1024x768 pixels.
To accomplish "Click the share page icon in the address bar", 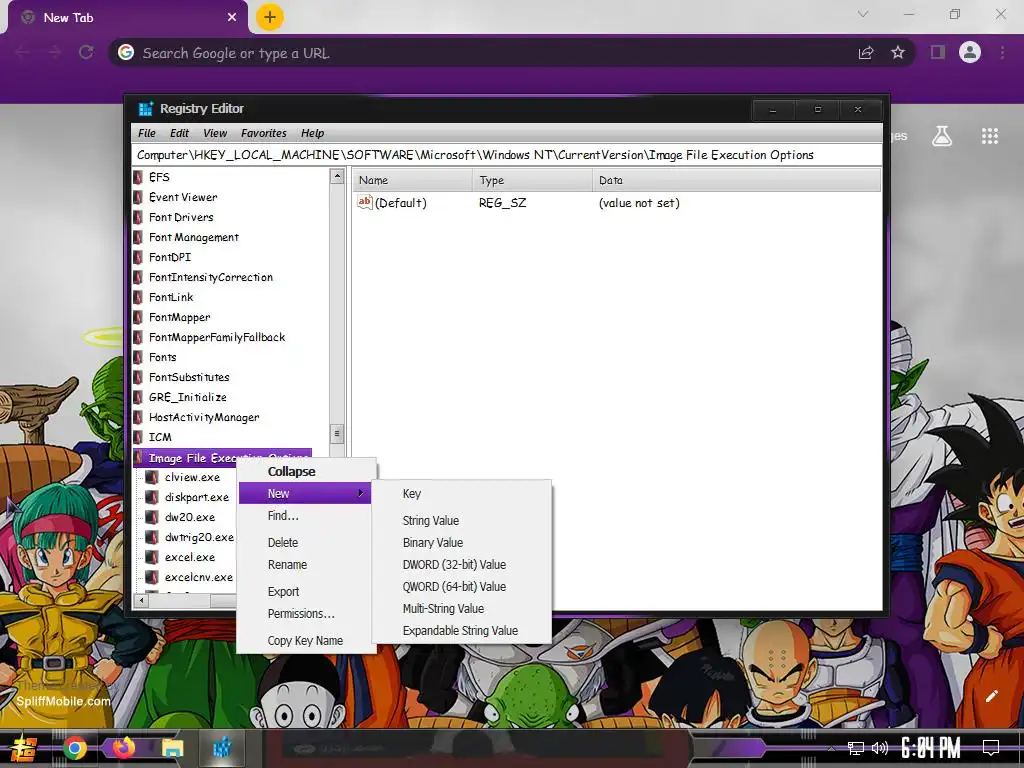I will coord(866,52).
